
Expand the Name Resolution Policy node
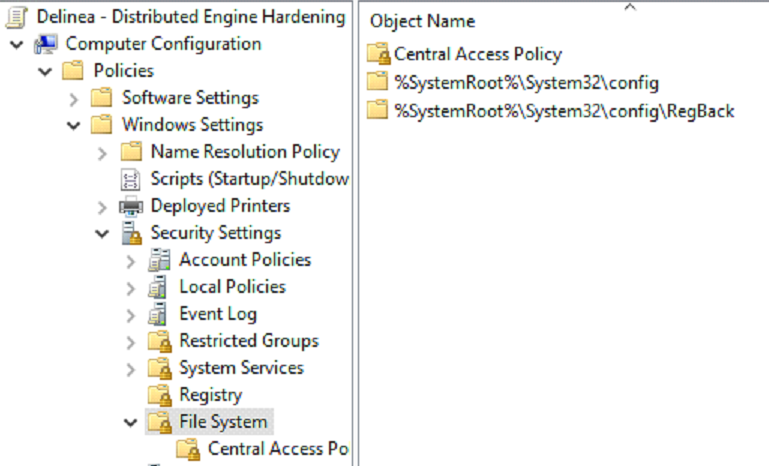point(102,152)
